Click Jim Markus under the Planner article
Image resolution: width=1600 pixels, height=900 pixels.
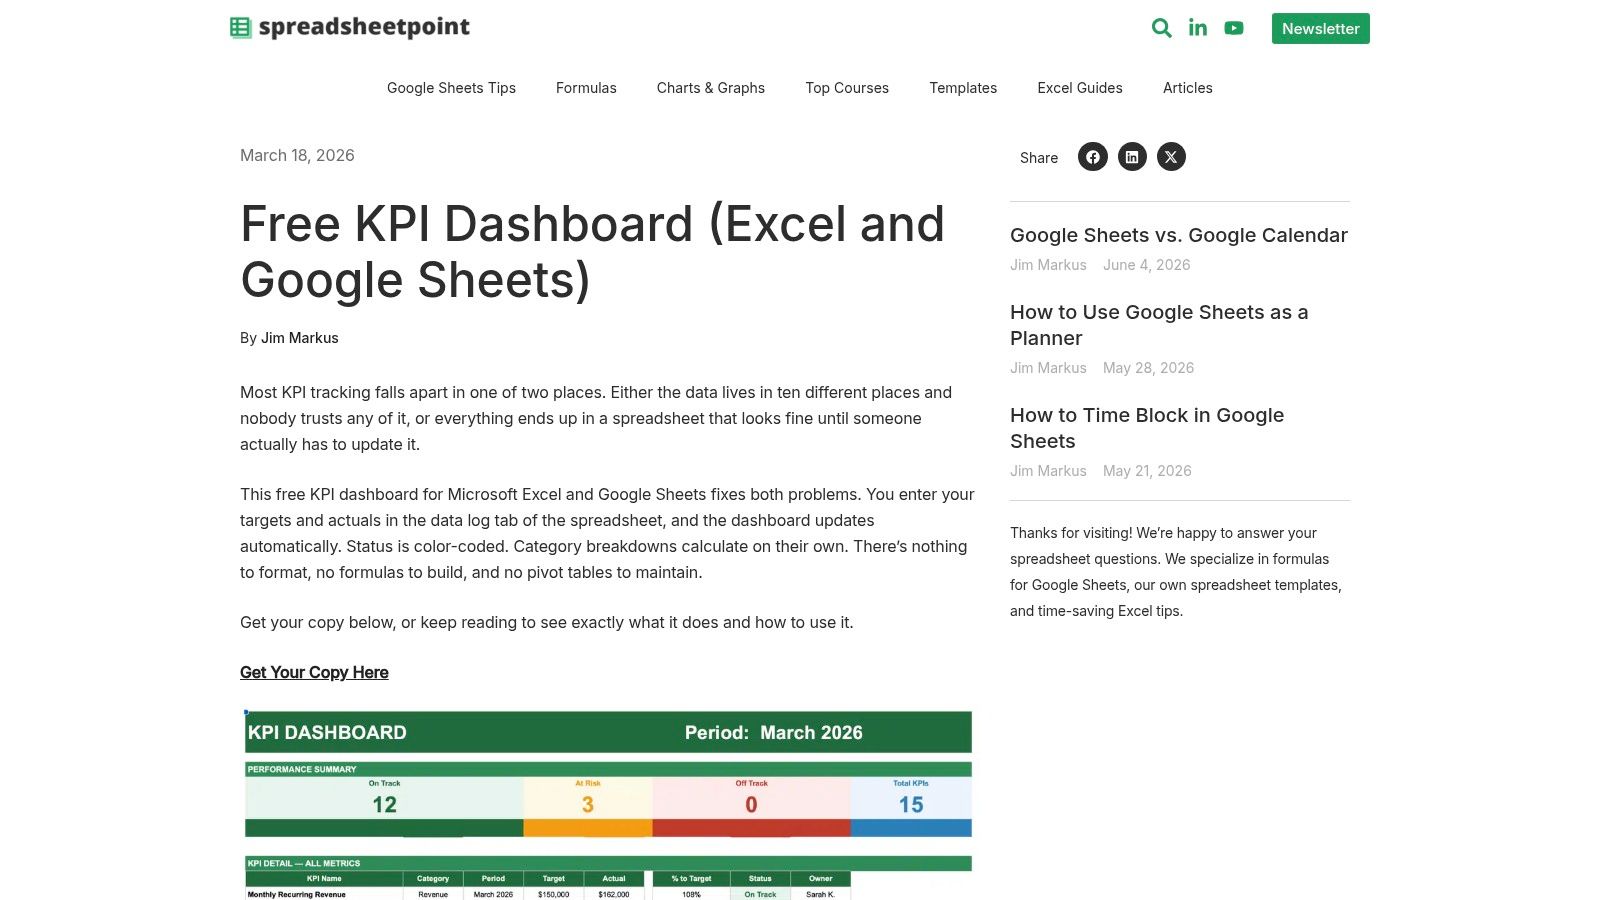coord(1048,368)
